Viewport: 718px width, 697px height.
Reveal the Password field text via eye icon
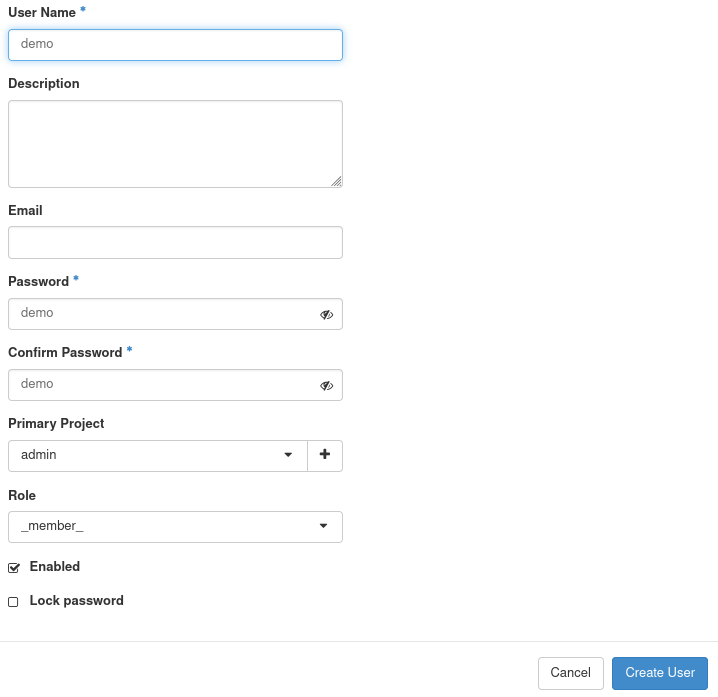tap(326, 314)
